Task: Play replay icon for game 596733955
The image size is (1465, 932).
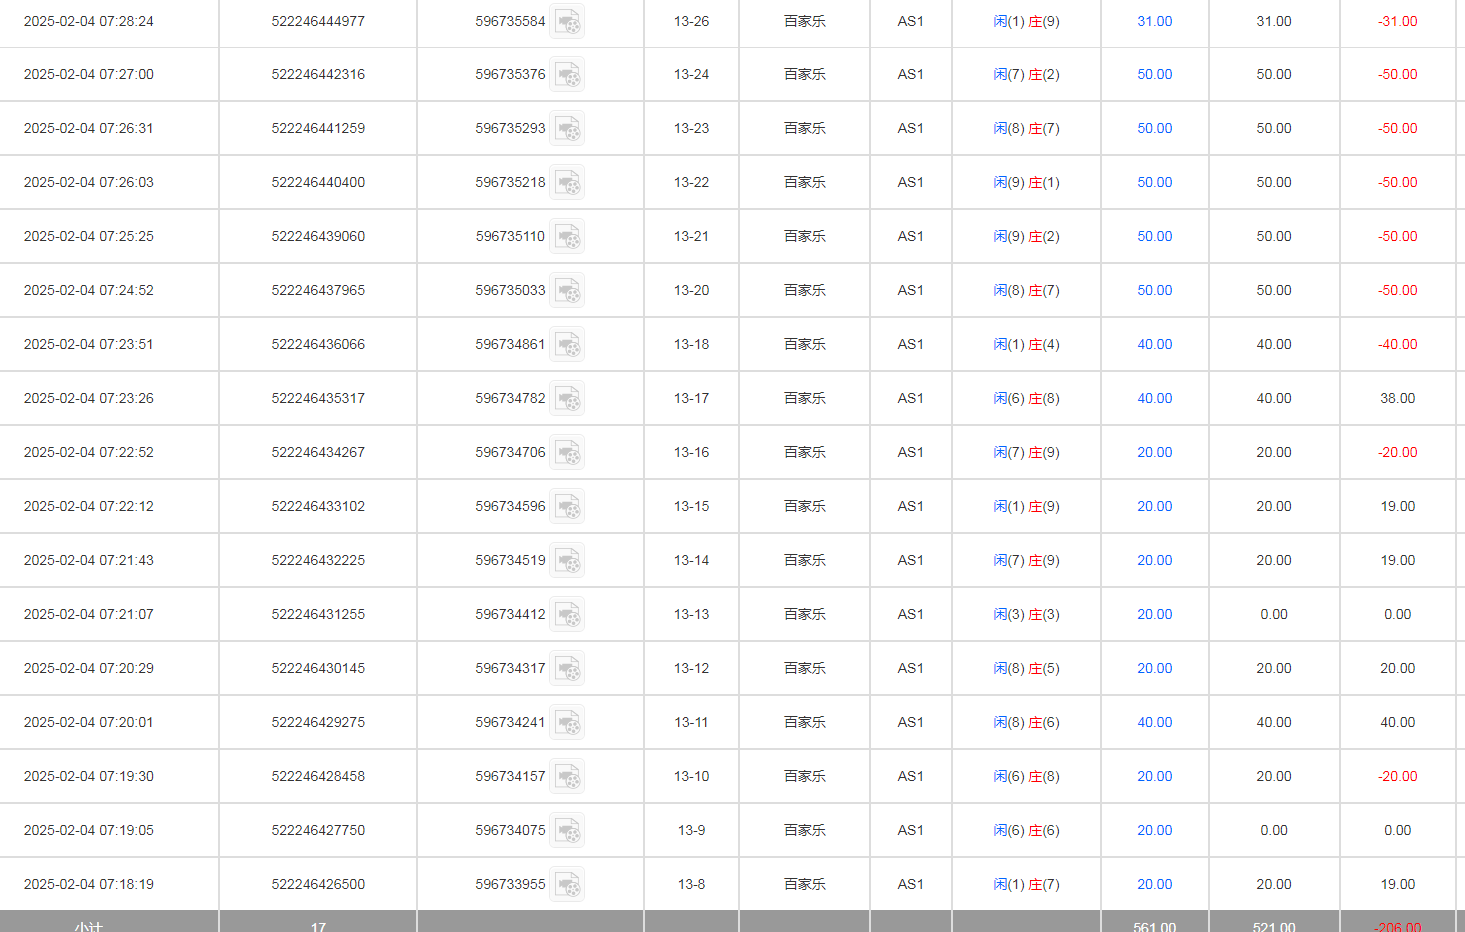Action: (567, 885)
